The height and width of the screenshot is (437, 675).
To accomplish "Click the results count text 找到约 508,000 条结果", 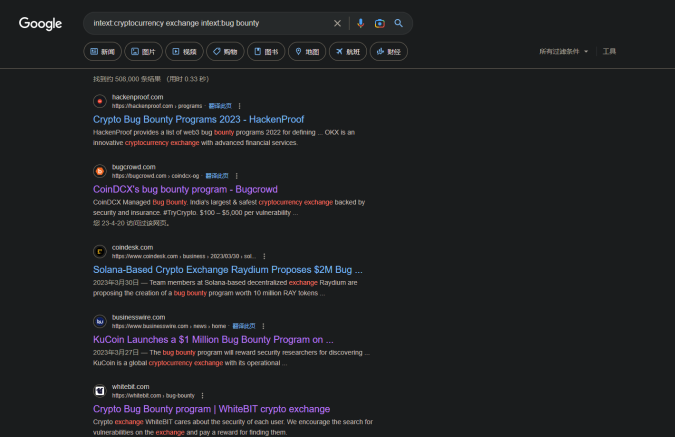I will pyautogui.click(x=127, y=79).
